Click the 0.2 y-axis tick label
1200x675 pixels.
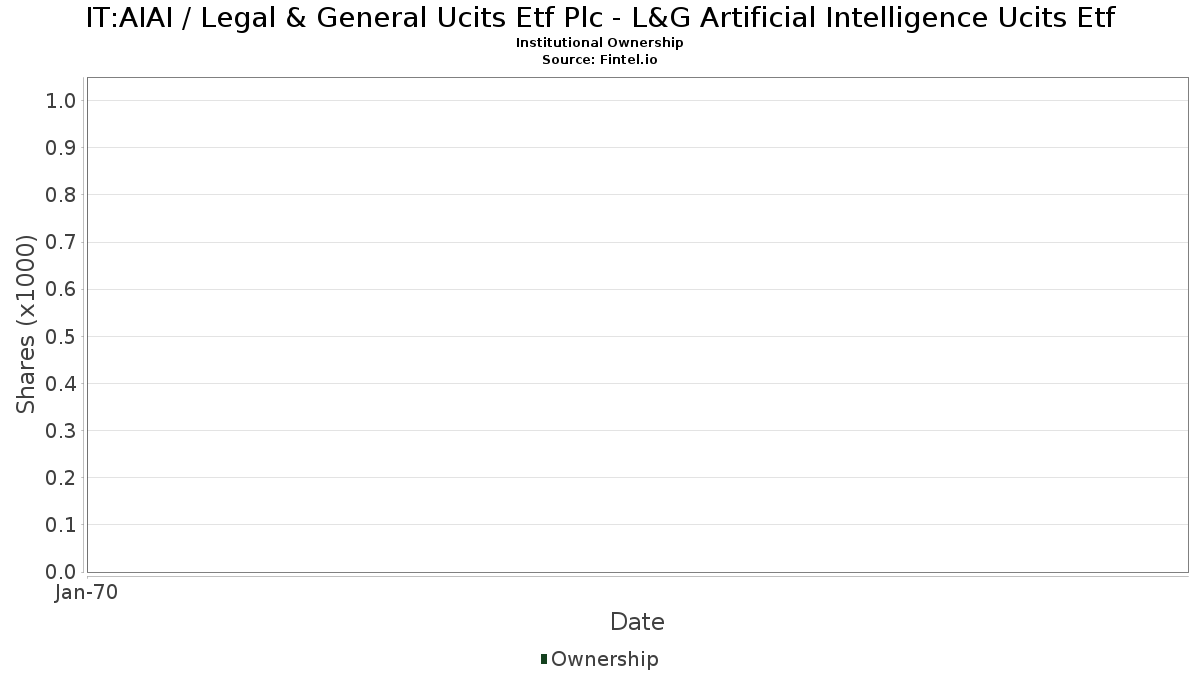click(x=61, y=477)
